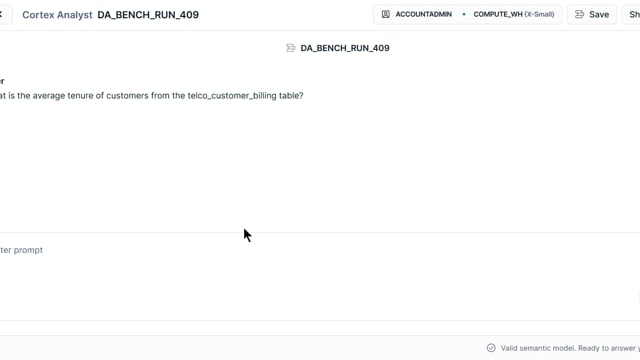Click the Save button
Screen dimensions: 640x360
592,15
